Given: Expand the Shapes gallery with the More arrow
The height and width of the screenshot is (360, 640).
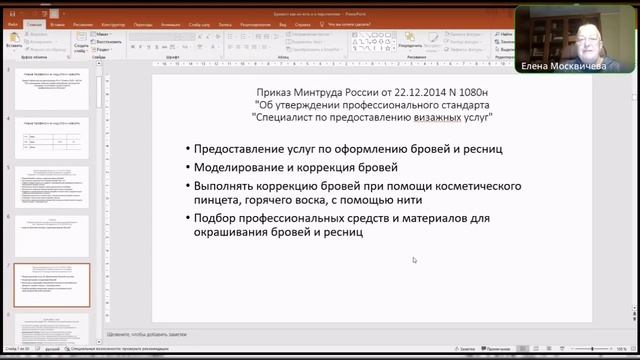Looking at the screenshot, I should point(394,49).
